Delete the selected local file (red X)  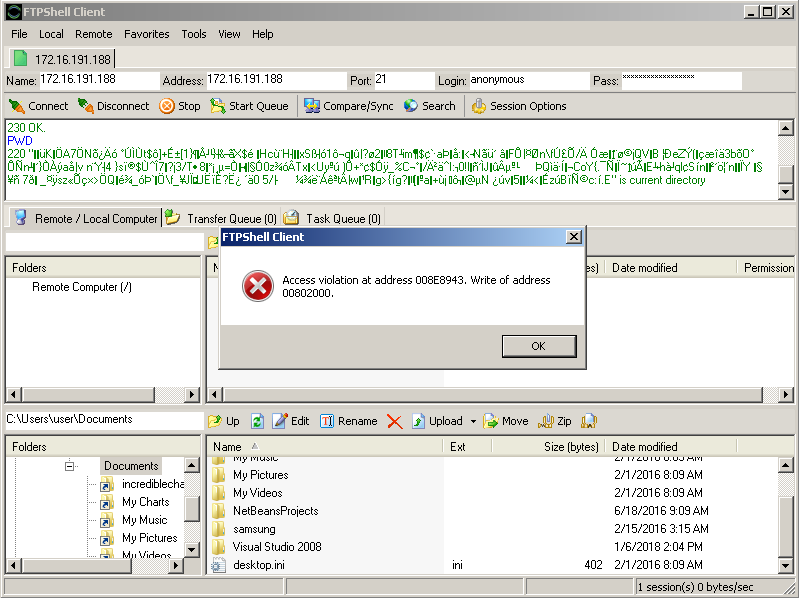tap(394, 421)
